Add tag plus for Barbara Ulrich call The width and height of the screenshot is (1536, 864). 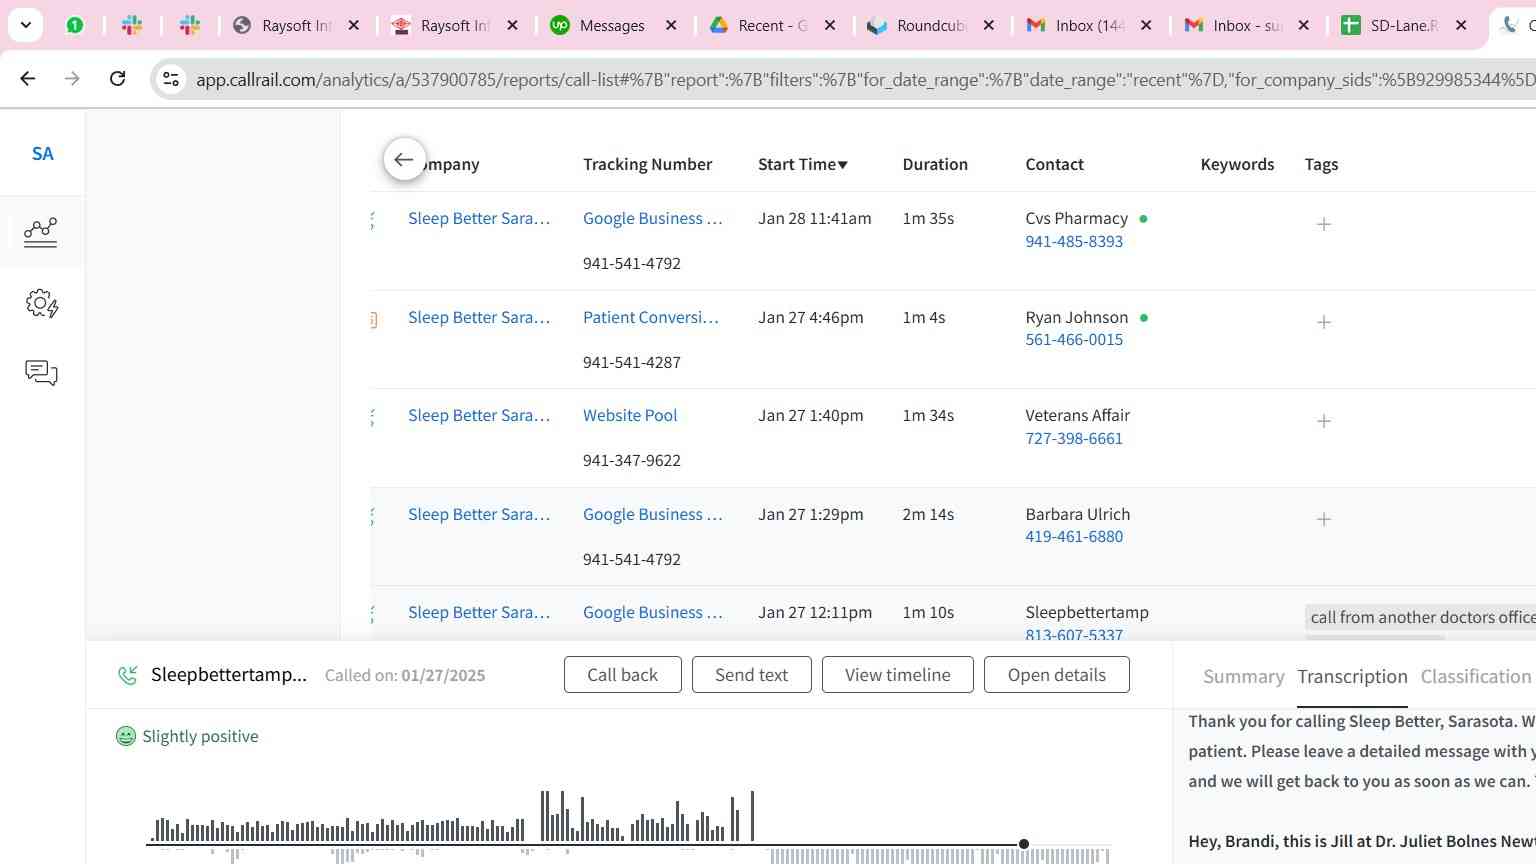point(1324,519)
